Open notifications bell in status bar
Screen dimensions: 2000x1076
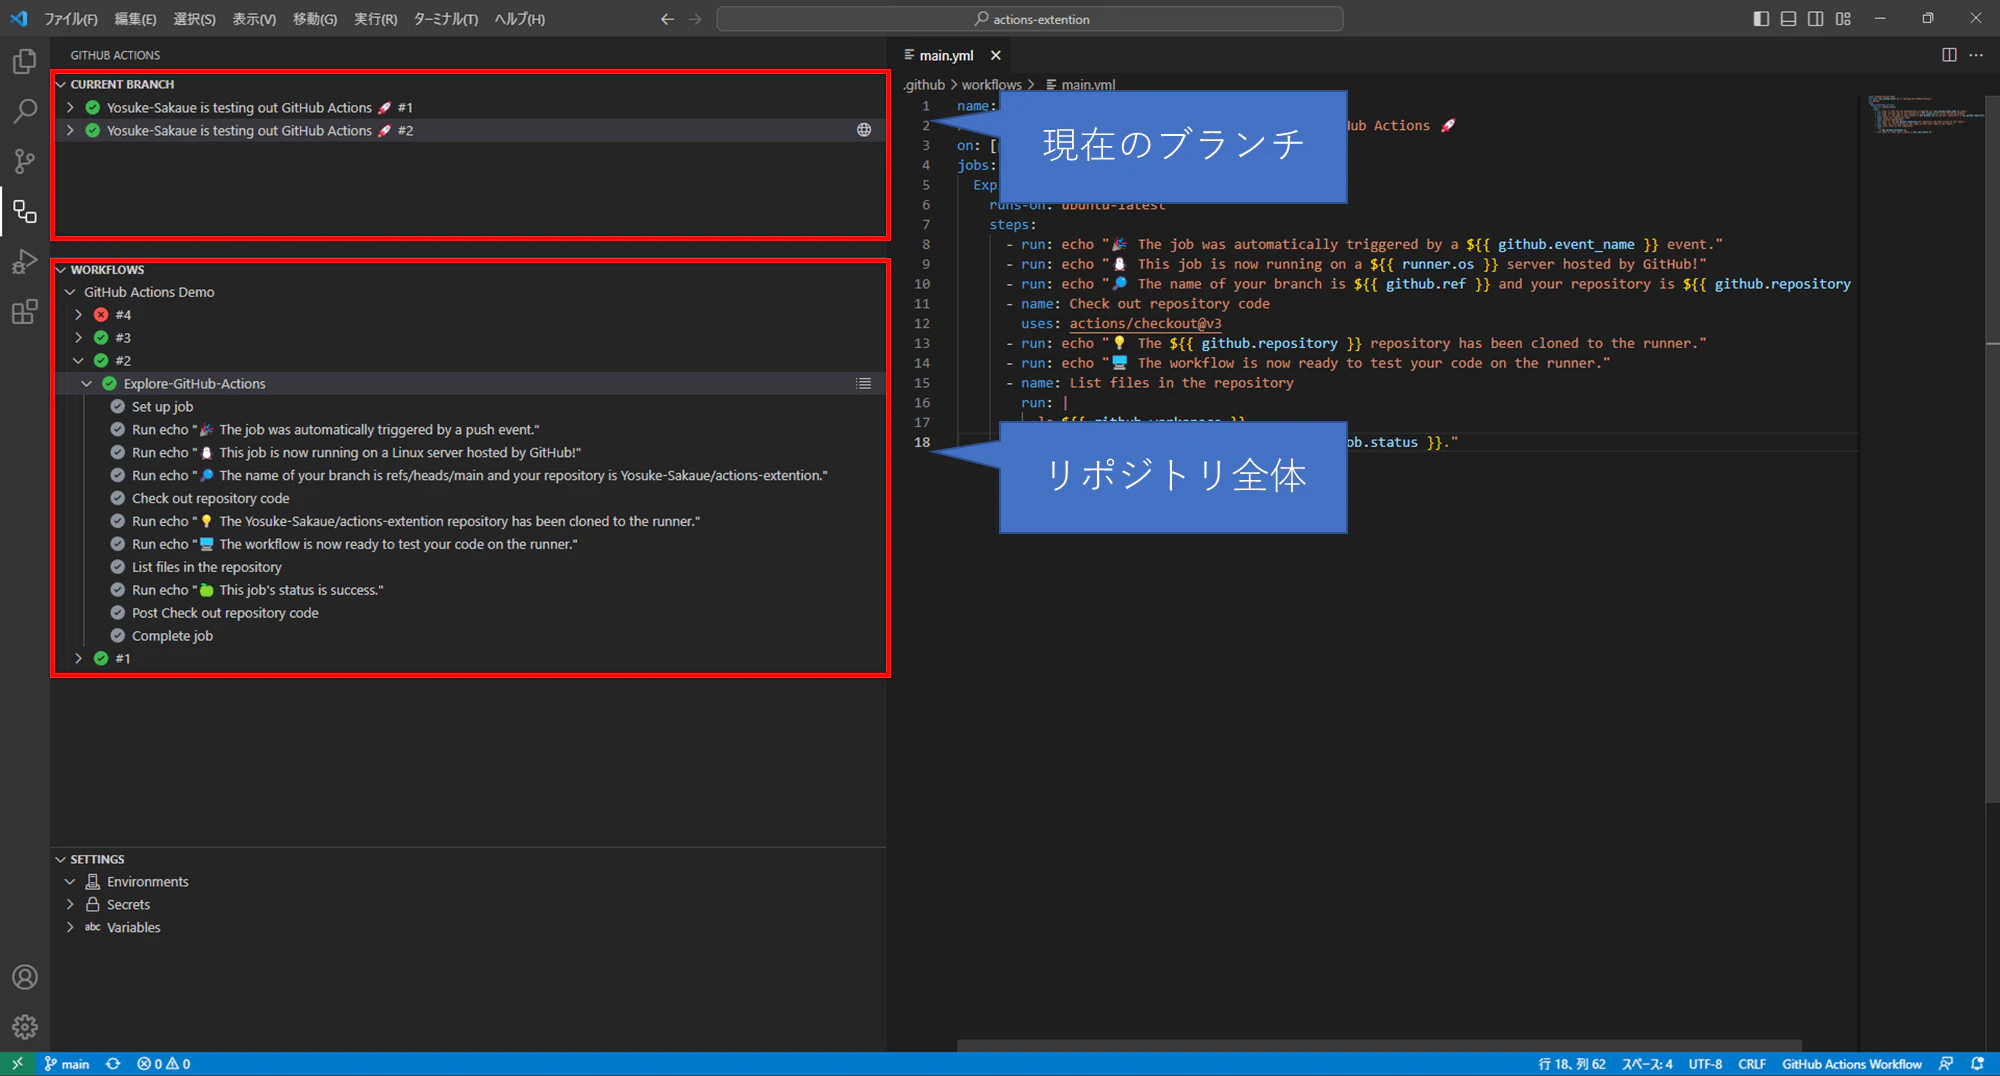pos(1977,1064)
